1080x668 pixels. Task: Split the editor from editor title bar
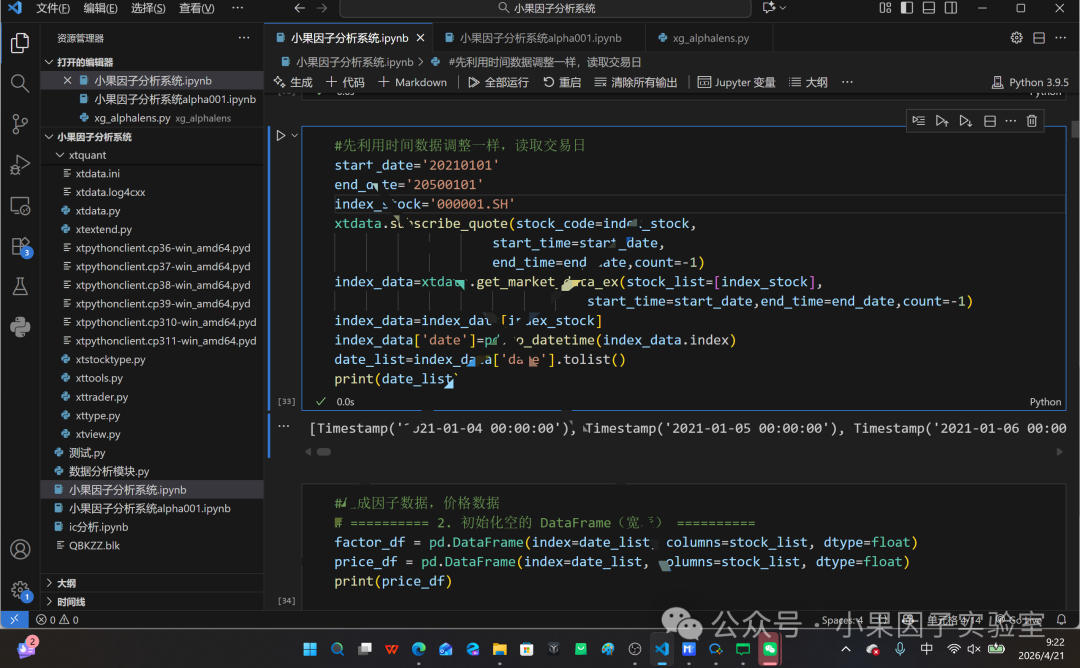[1039, 38]
